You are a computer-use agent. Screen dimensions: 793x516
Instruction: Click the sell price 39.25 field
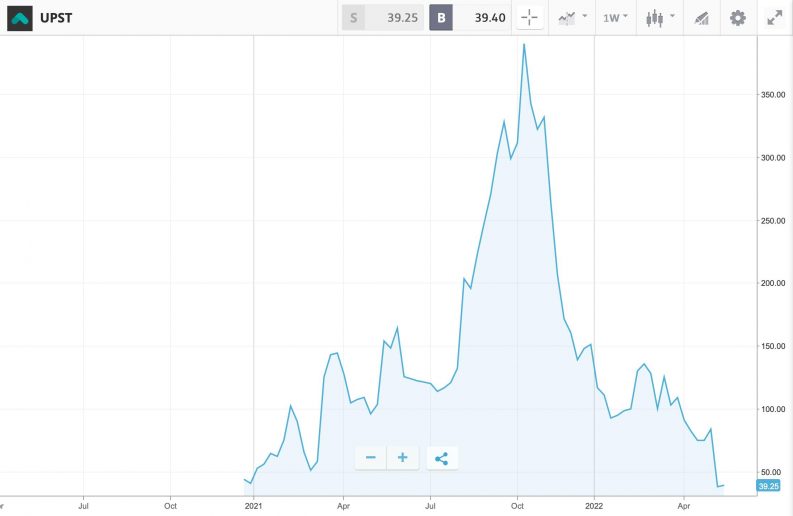coord(394,18)
